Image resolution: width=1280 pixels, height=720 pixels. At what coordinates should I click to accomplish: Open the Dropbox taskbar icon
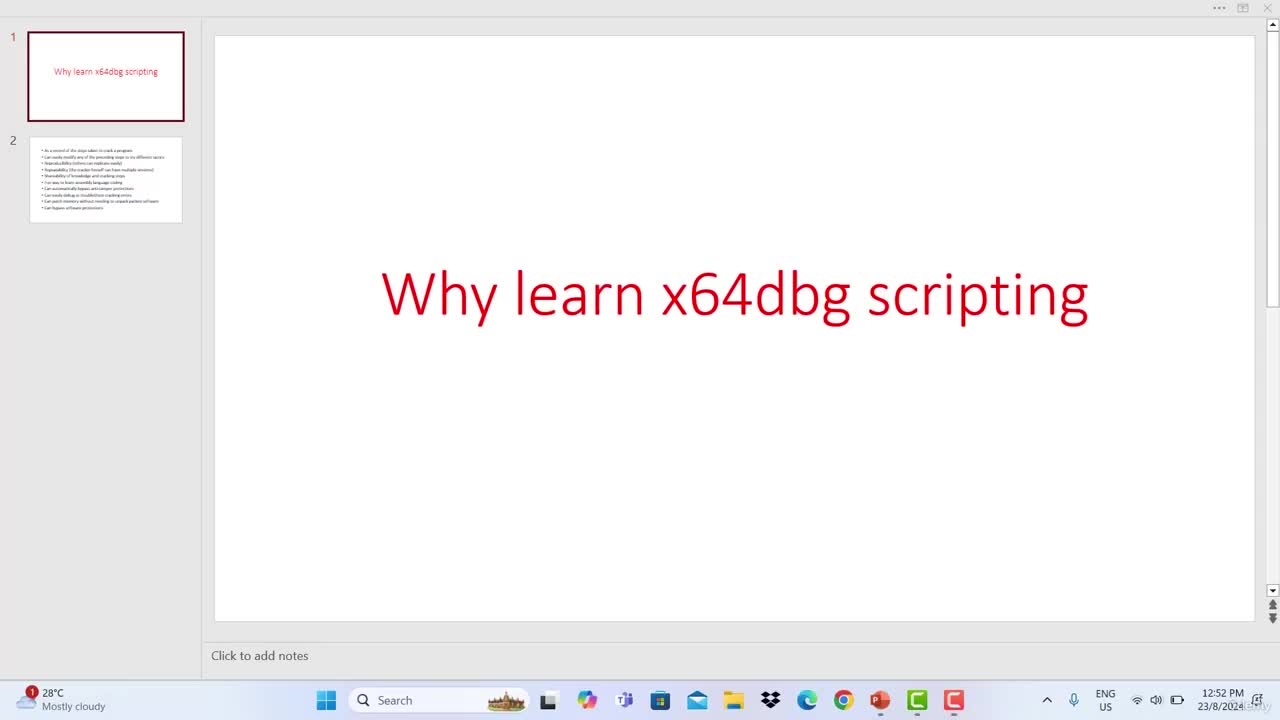tap(770, 700)
